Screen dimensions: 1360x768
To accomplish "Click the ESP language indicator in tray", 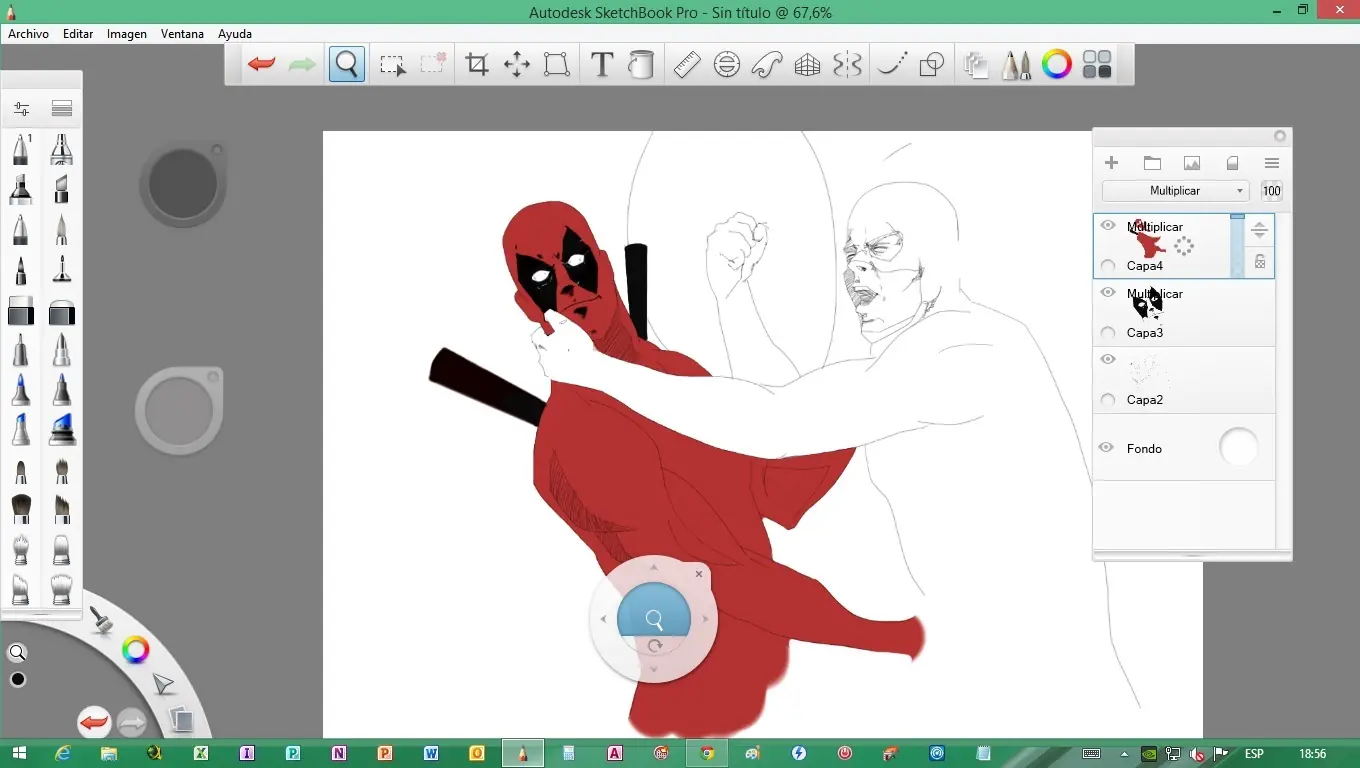I will 1253,754.
